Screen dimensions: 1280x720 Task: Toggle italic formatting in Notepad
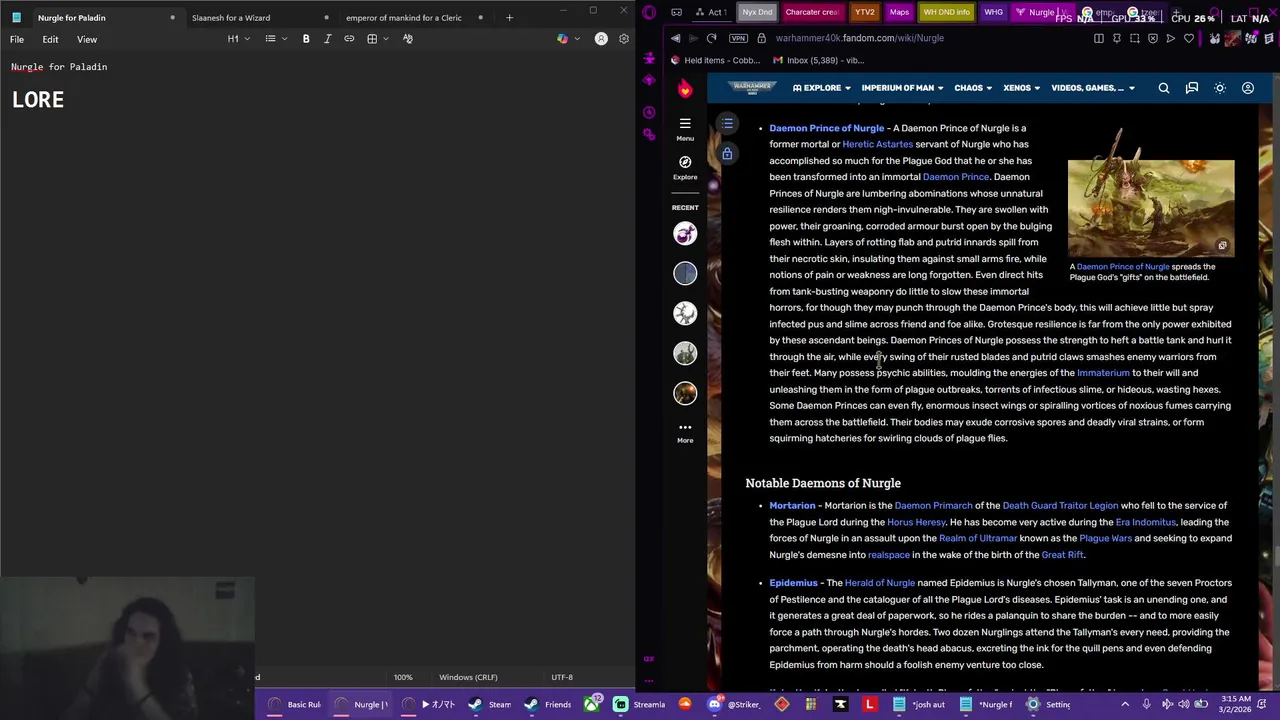pyautogui.click(x=327, y=39)
